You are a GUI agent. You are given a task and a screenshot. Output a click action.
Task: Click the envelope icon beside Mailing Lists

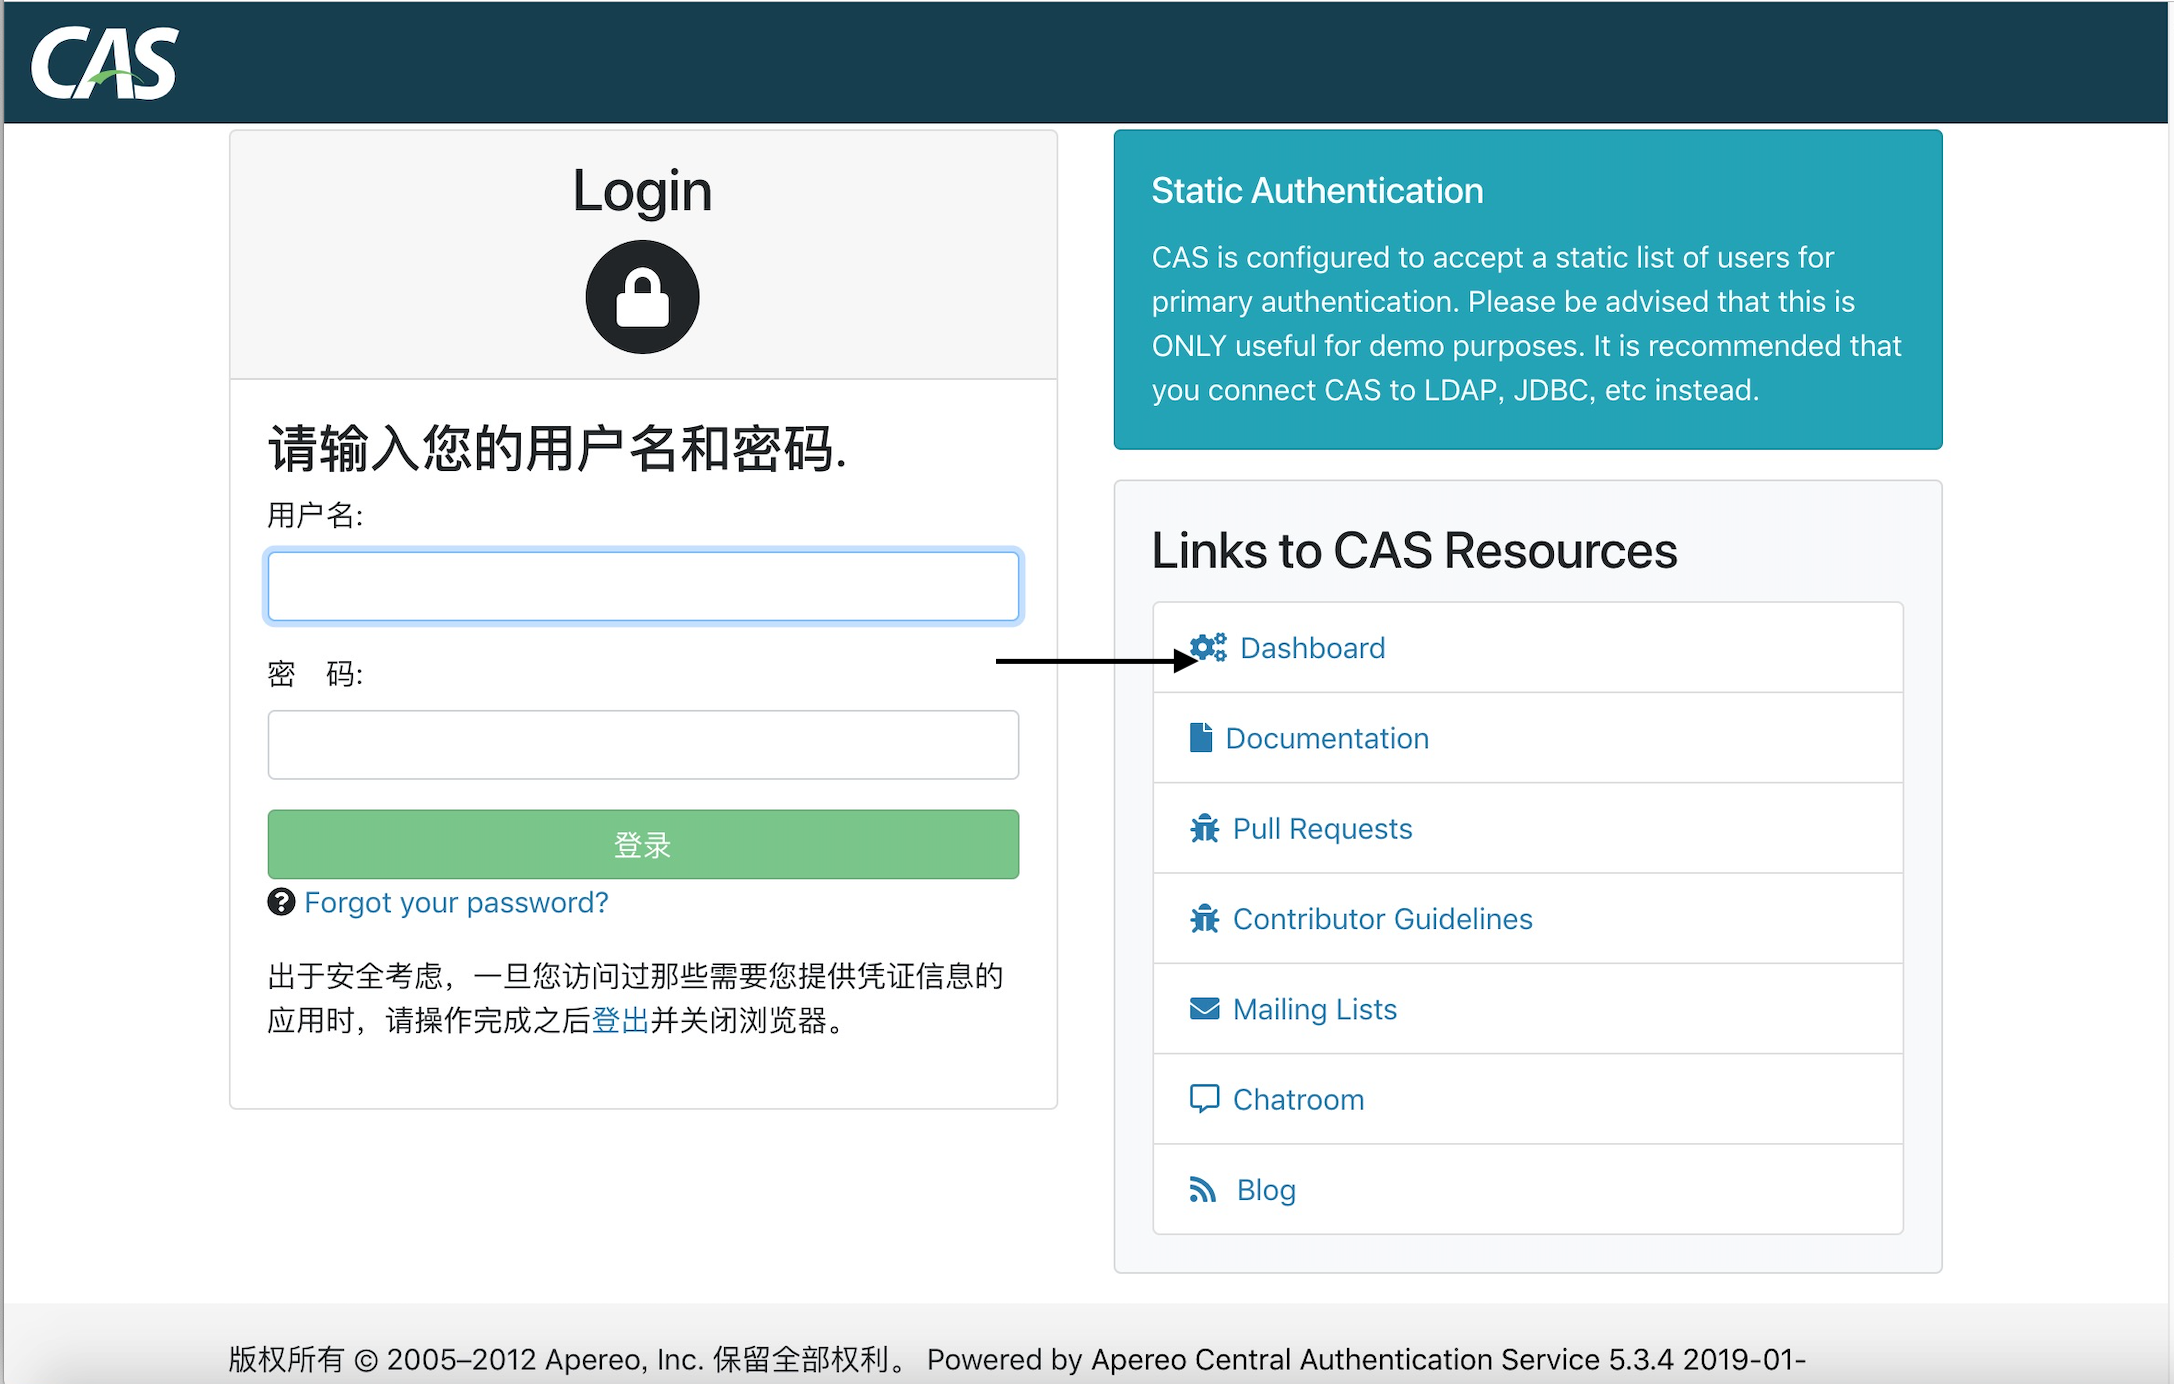(1205, 1009)
